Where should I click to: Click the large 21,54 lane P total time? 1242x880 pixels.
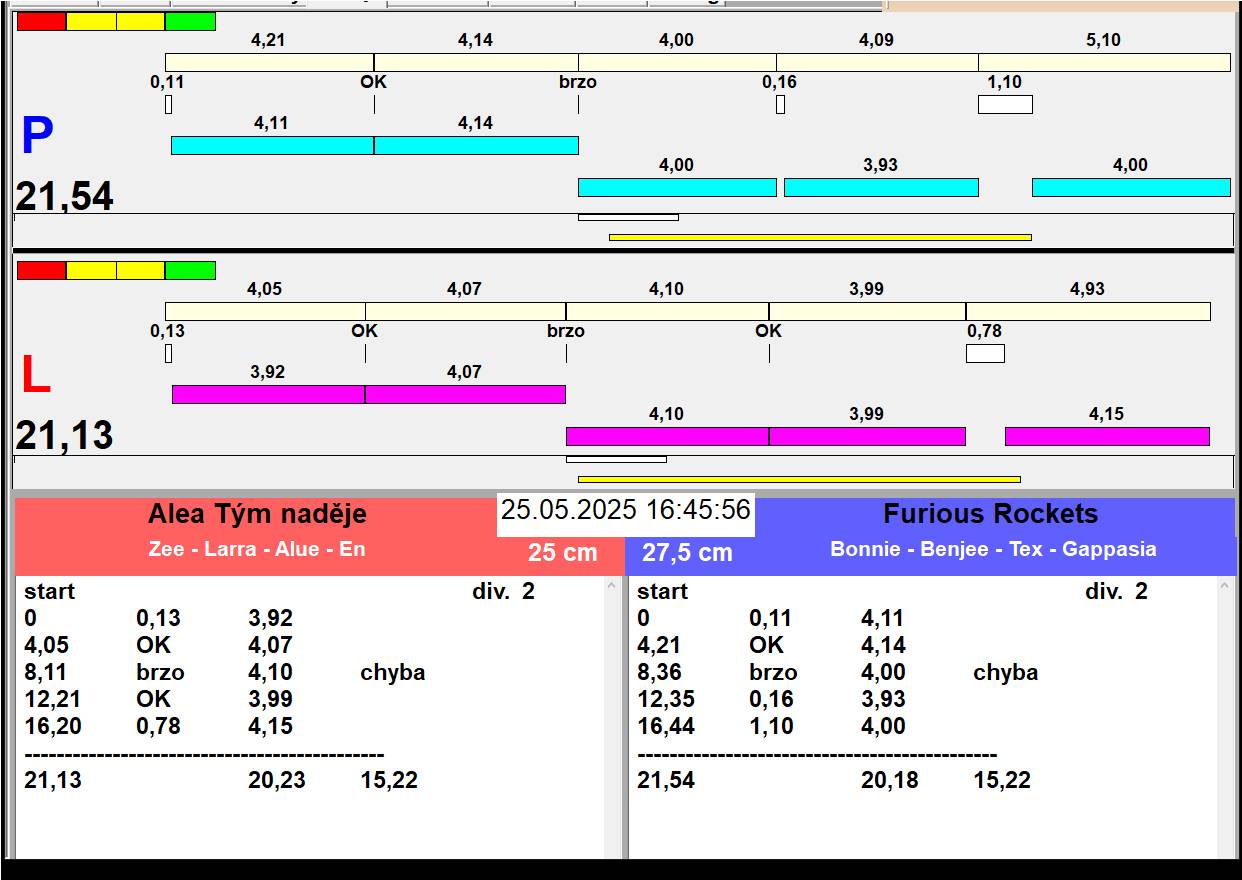pyautogui.click(x=64, y=196)
